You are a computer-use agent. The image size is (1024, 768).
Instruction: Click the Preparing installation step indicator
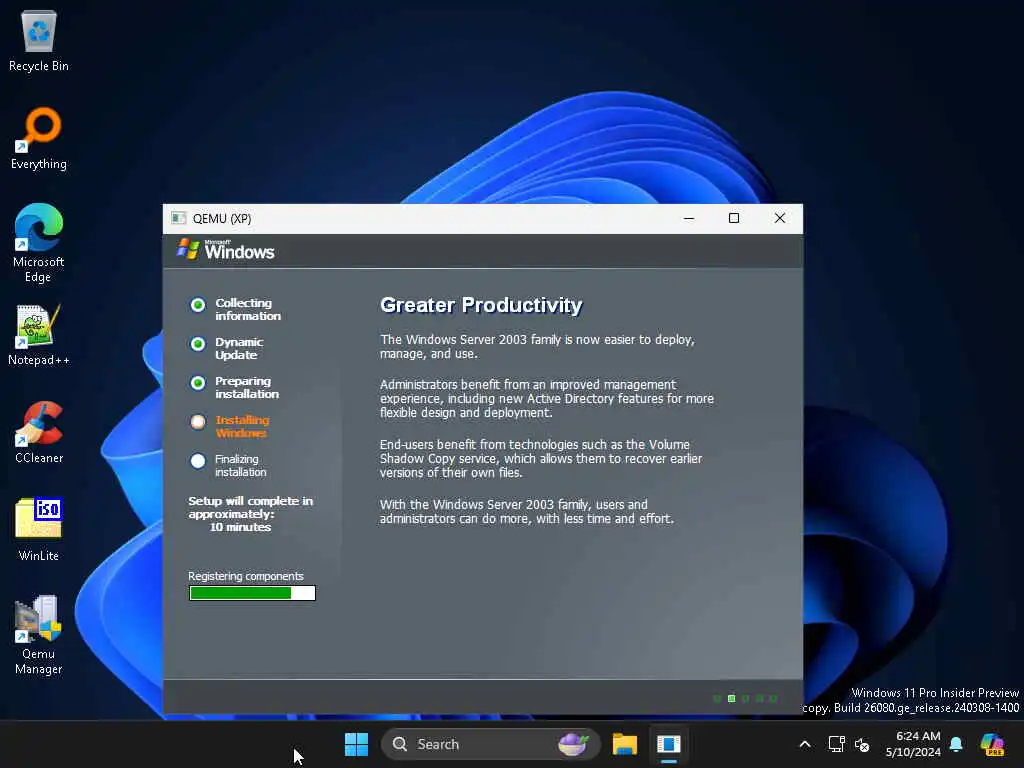(x=198, y=383)
